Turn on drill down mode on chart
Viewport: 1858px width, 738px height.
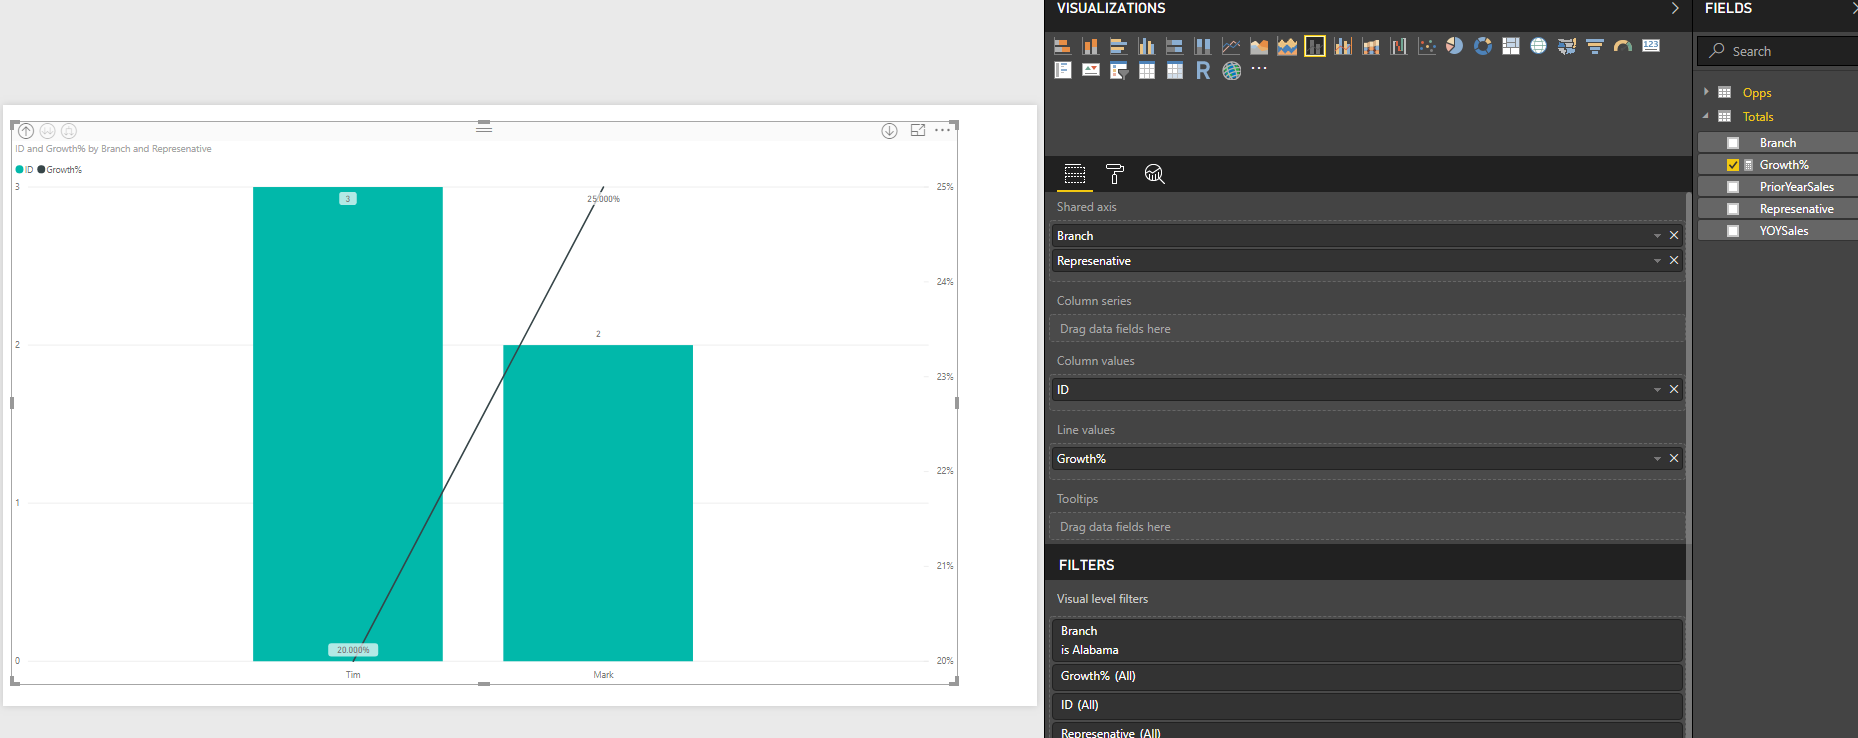click(x=889, y=131)
